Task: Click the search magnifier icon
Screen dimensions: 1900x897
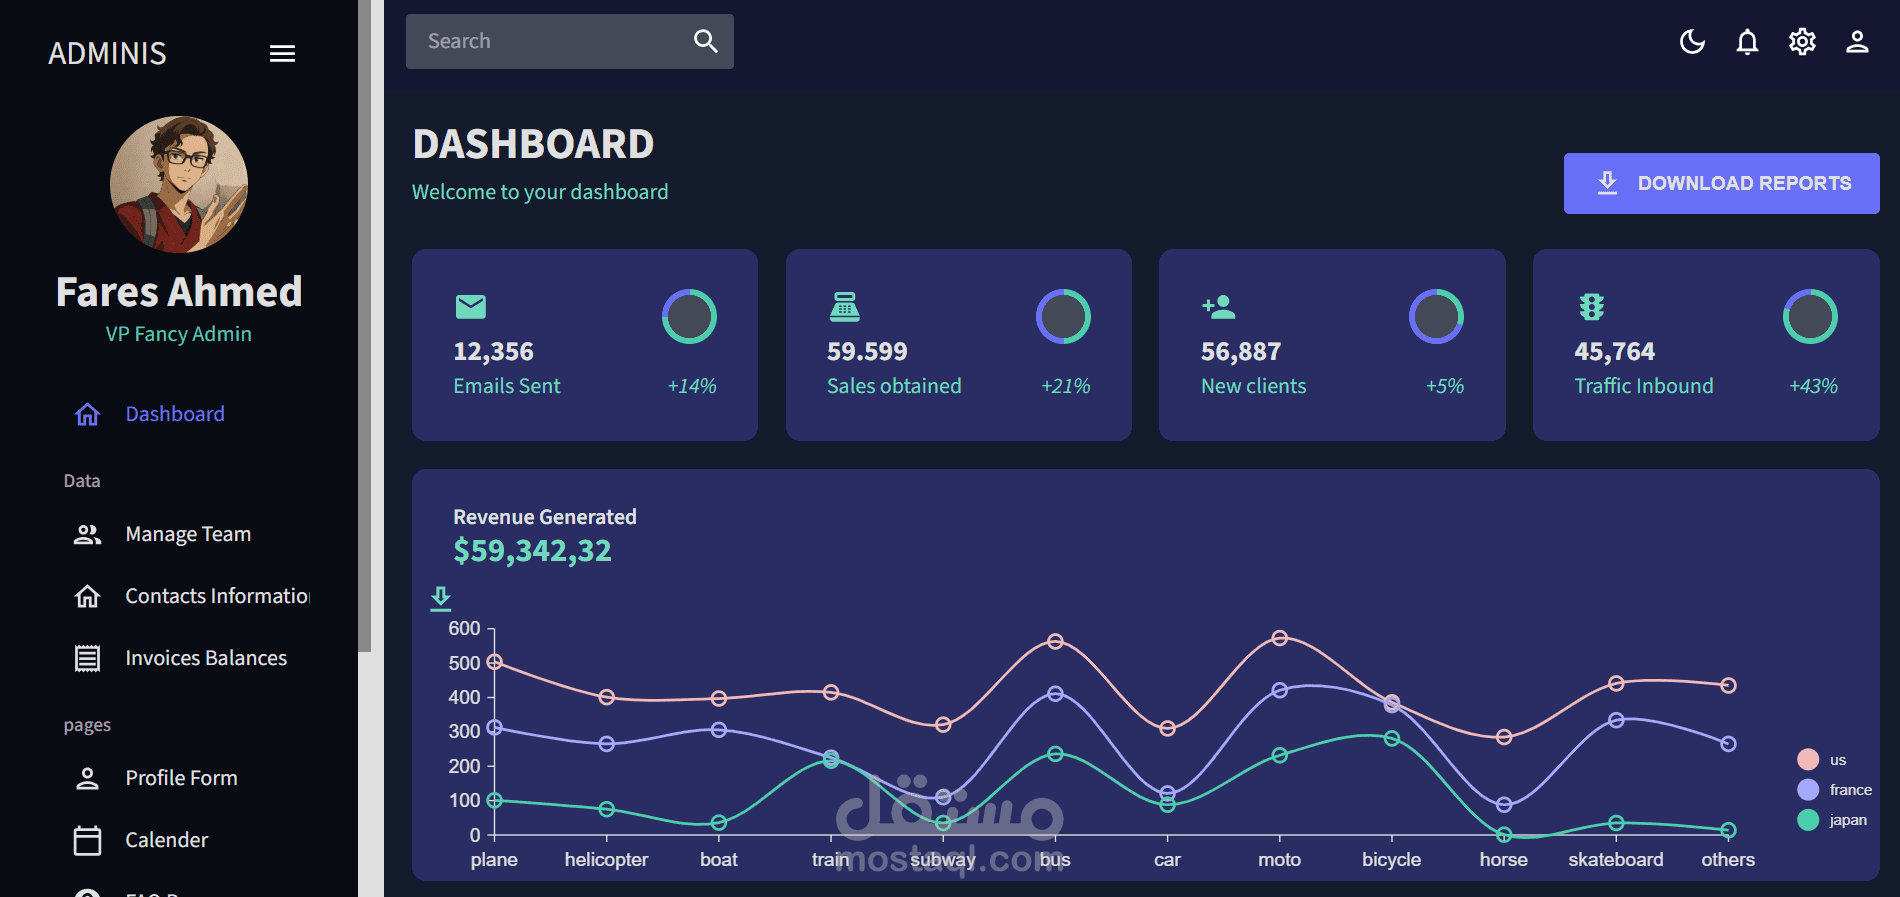Action: point(706,41)
